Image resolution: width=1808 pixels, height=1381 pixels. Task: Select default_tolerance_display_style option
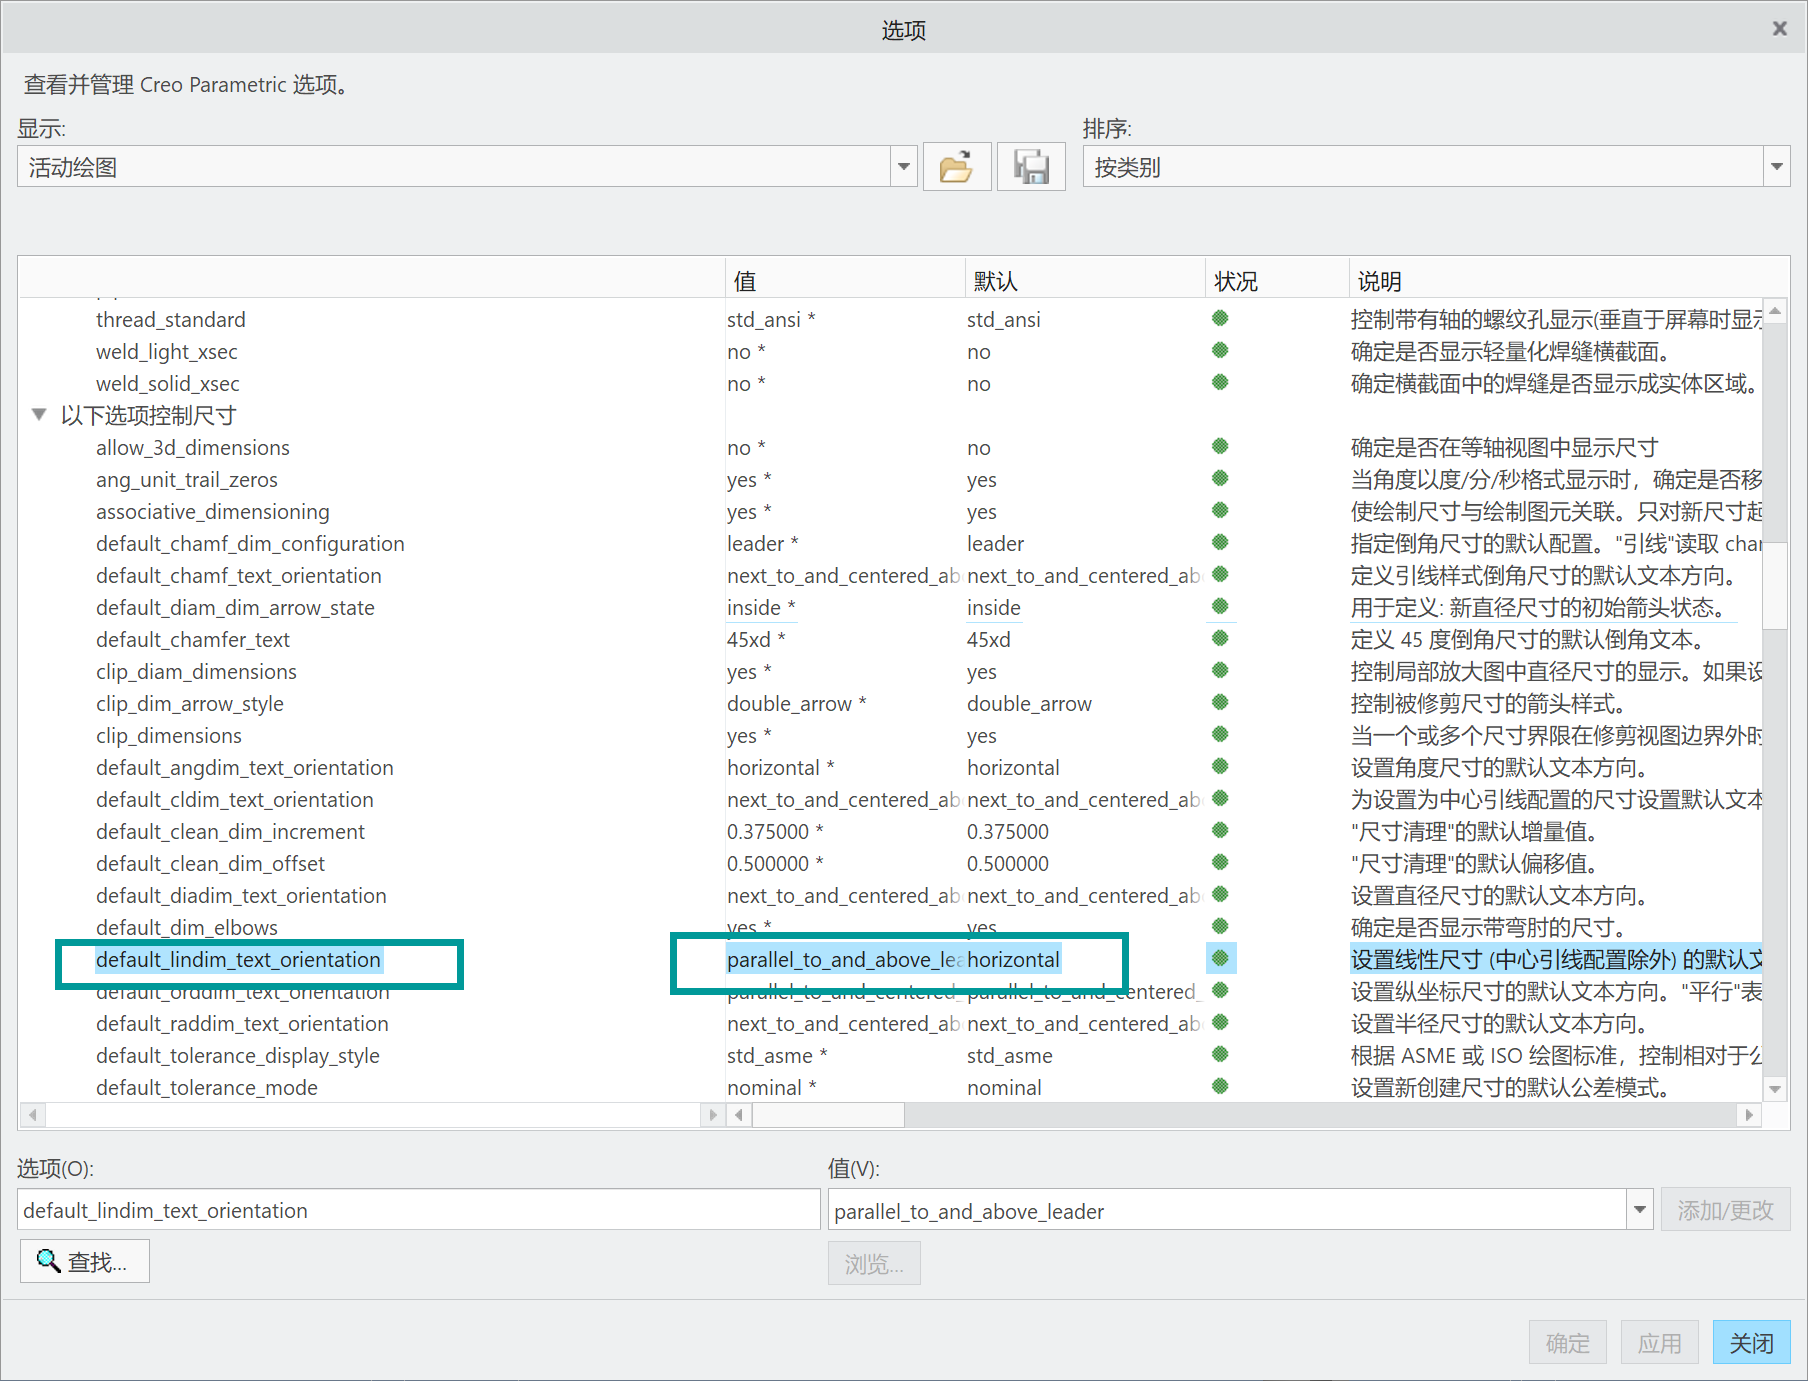238,1055
